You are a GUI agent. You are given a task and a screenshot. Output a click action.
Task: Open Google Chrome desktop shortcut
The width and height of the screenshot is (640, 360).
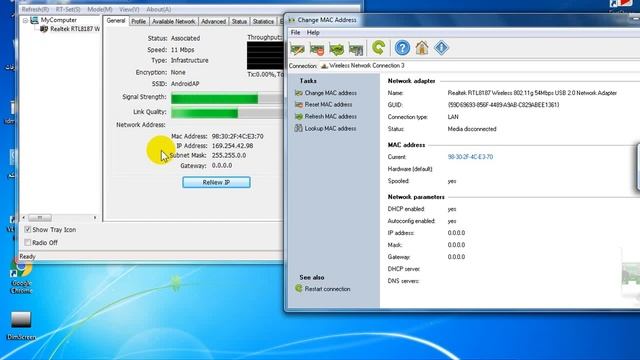click(x=21, y=276)
